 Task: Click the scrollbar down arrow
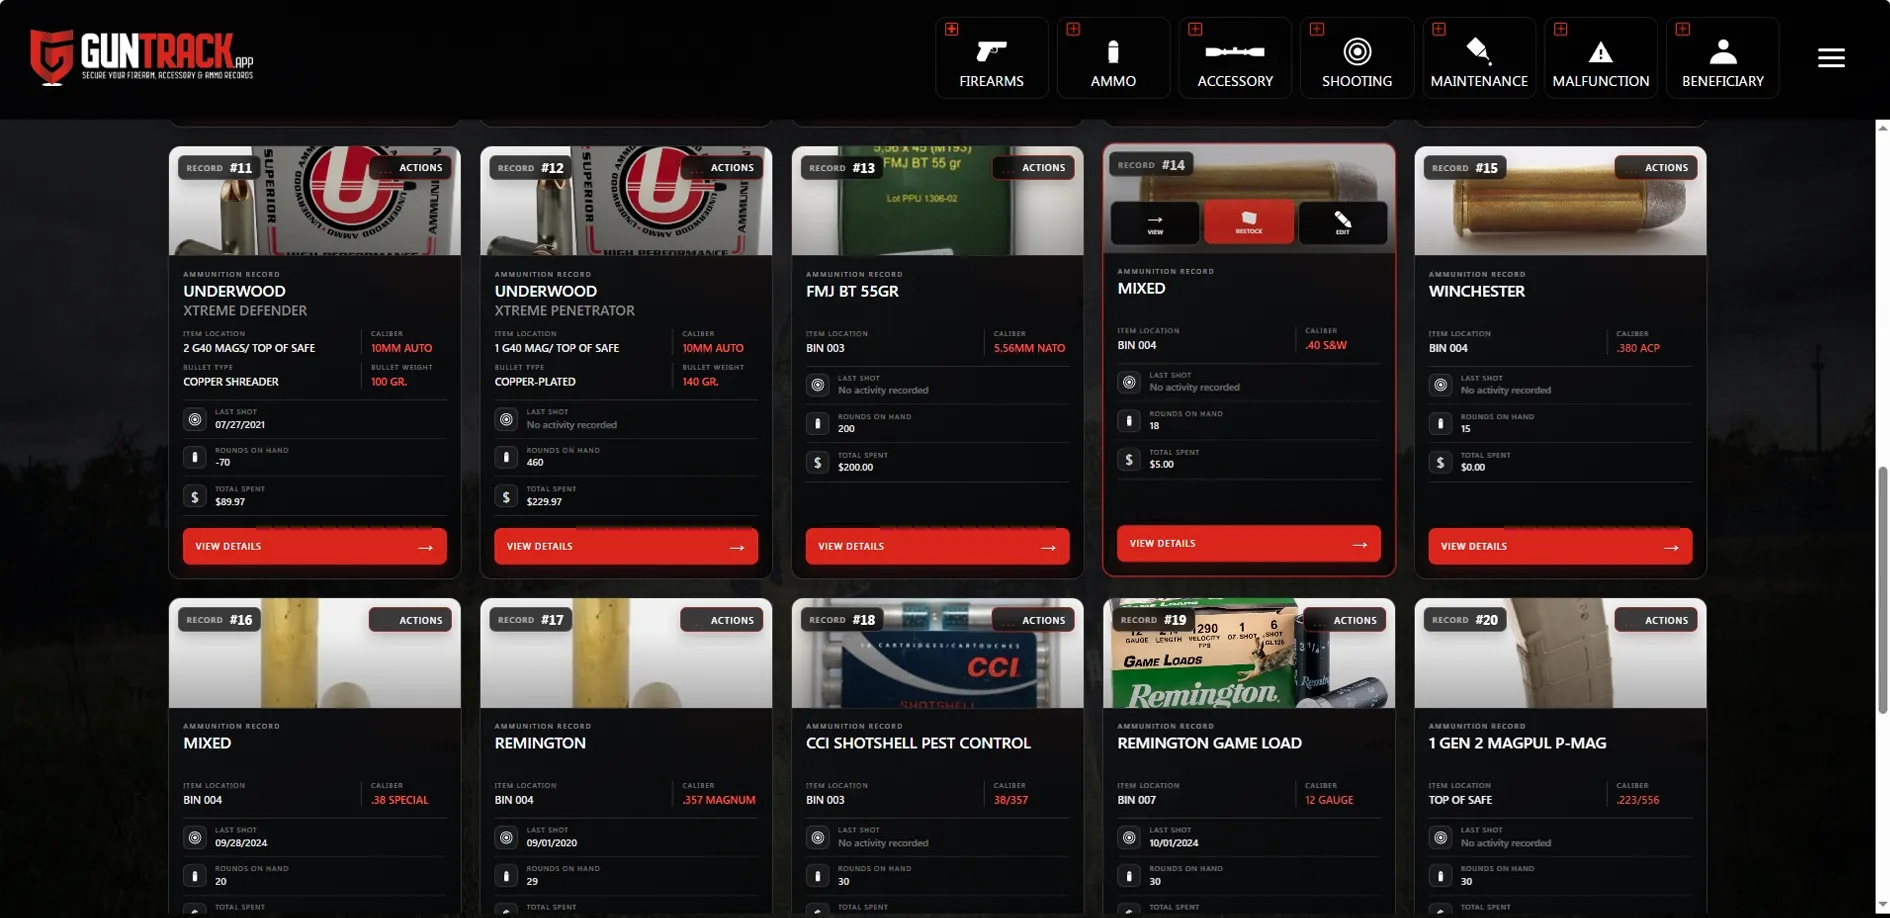pos(1883,906)
